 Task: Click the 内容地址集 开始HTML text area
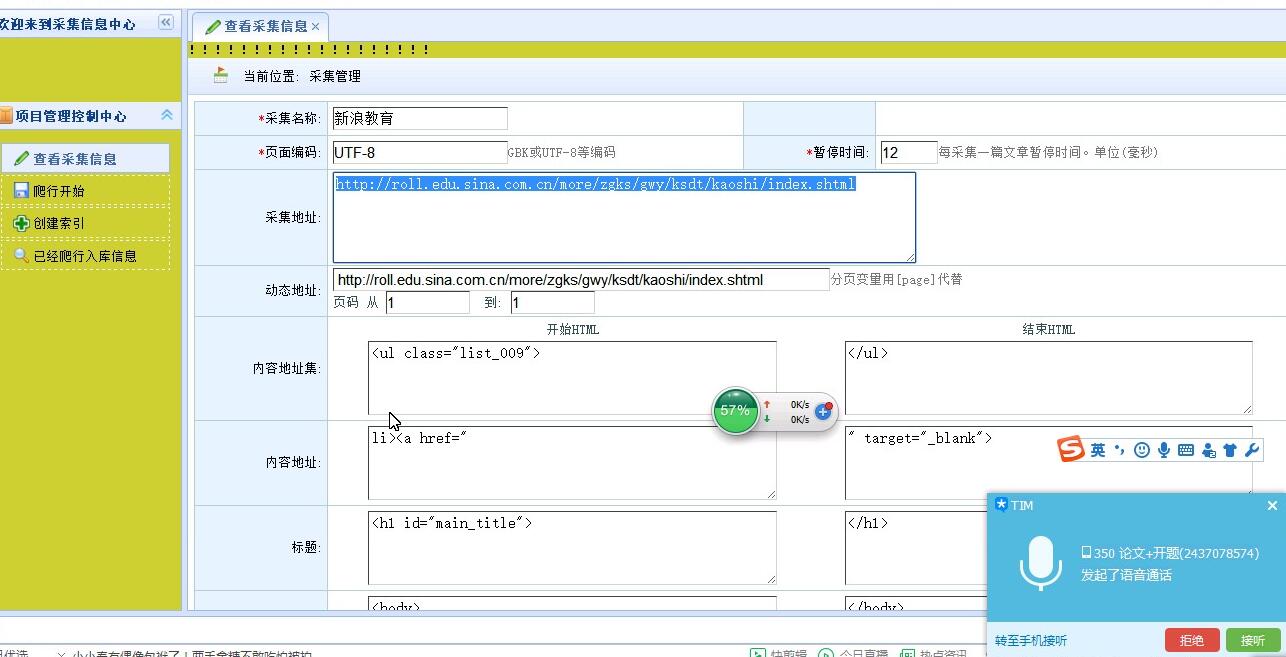[x=572, y=378]
